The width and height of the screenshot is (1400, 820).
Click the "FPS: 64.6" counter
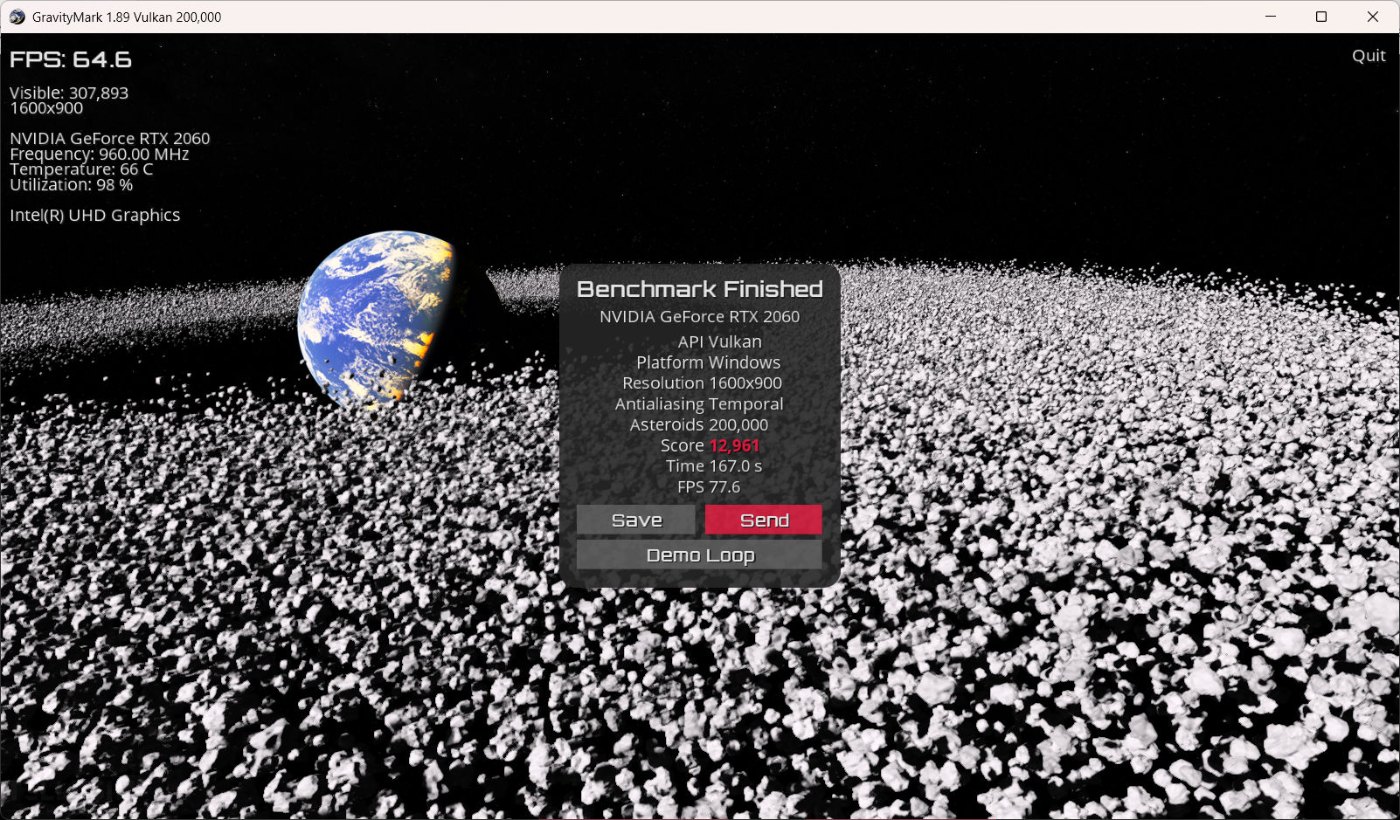[71, 60]
